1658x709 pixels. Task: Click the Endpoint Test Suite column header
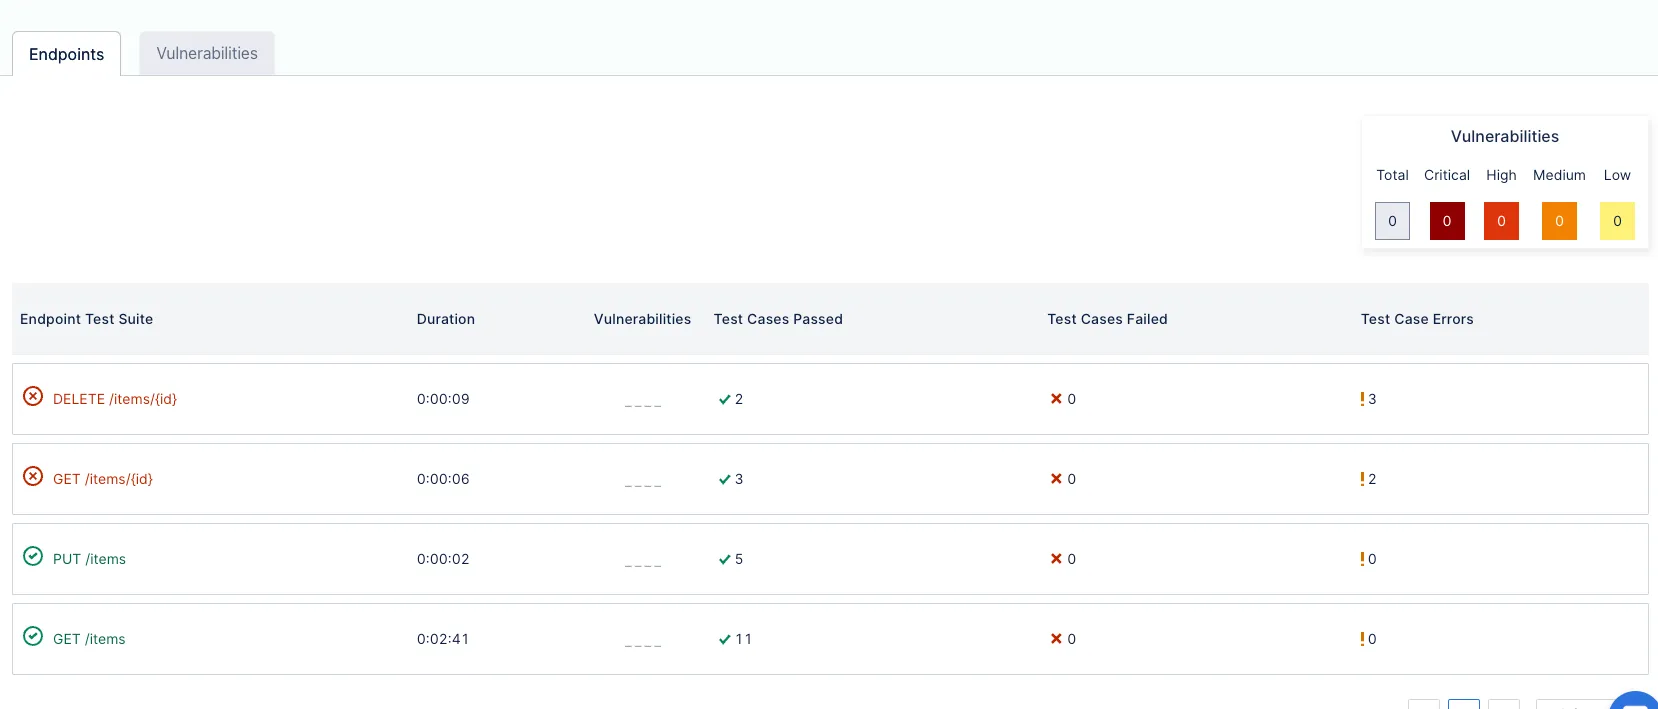tap(86, 319)
